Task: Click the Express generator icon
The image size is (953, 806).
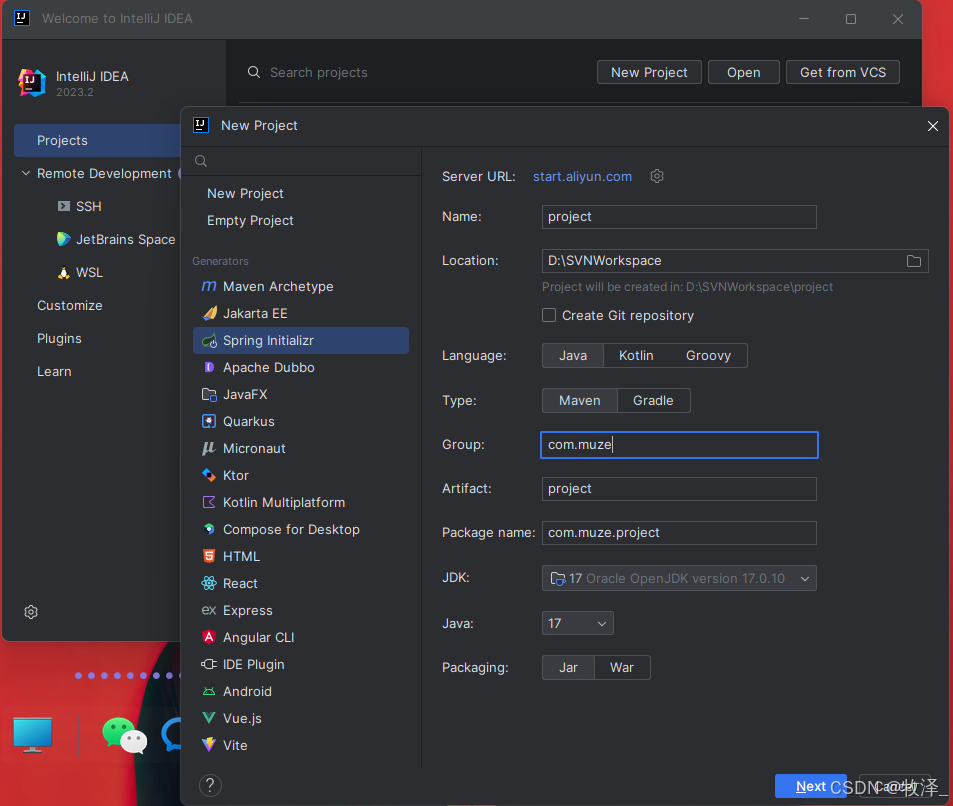Action: tap(209, 610)
